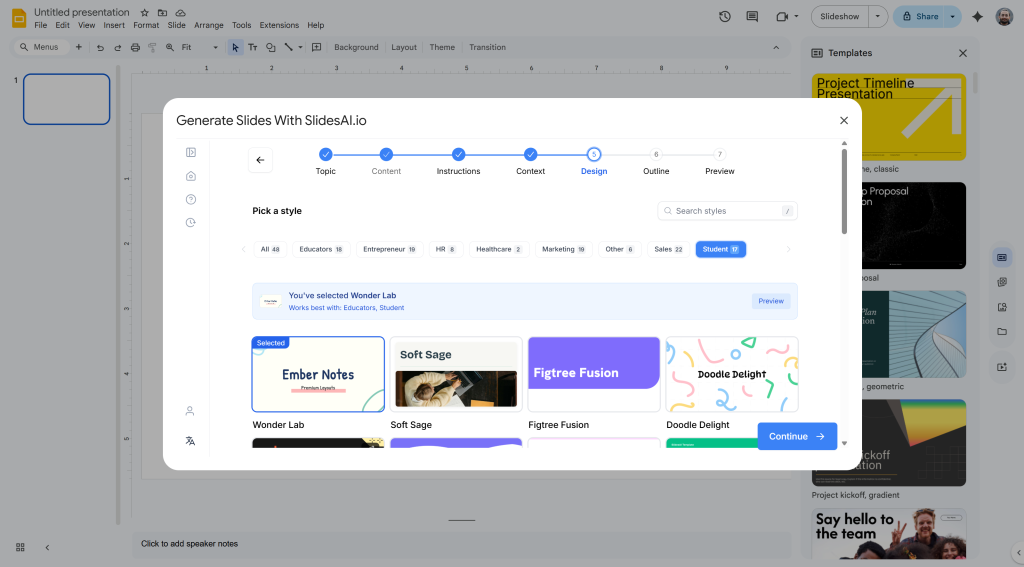
Task: Click the Share button
Action: click(920, 16)
